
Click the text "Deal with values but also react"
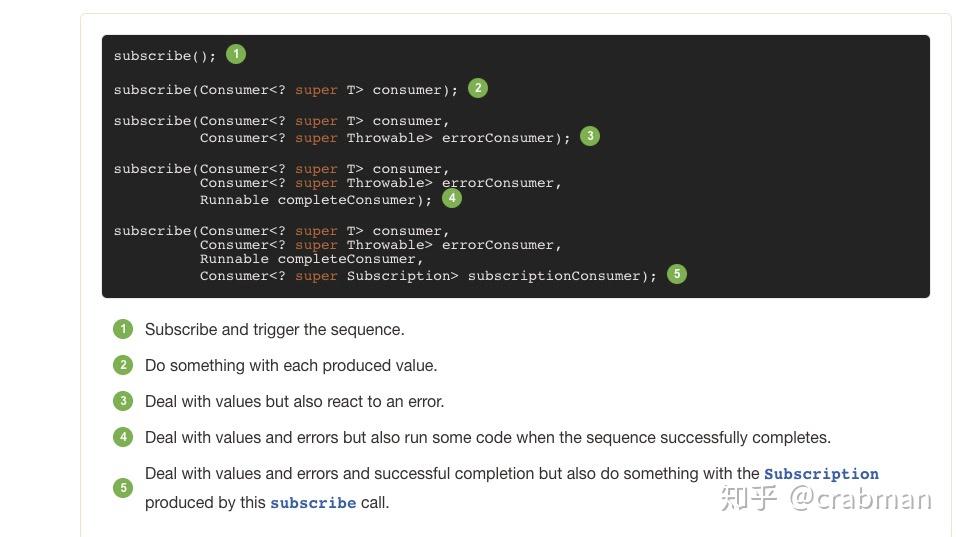(254, 402)
